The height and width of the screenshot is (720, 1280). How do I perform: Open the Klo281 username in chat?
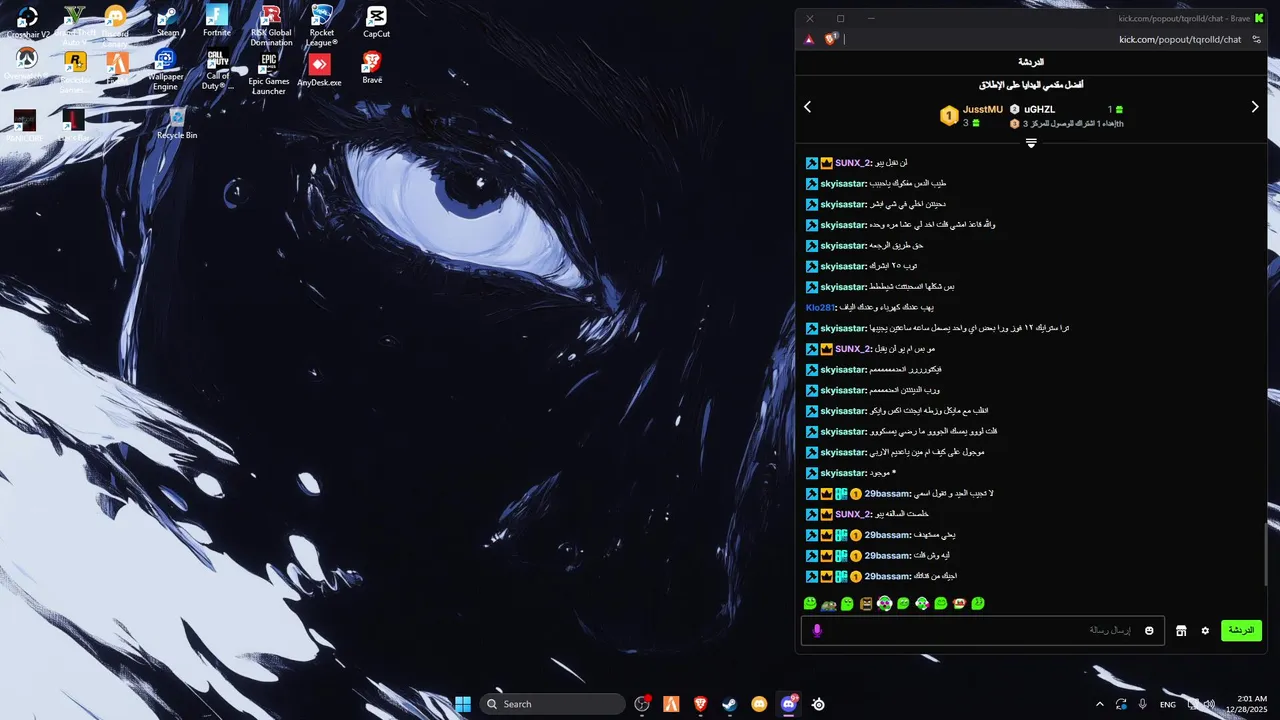pyautogui.click(x=819, y=308)
